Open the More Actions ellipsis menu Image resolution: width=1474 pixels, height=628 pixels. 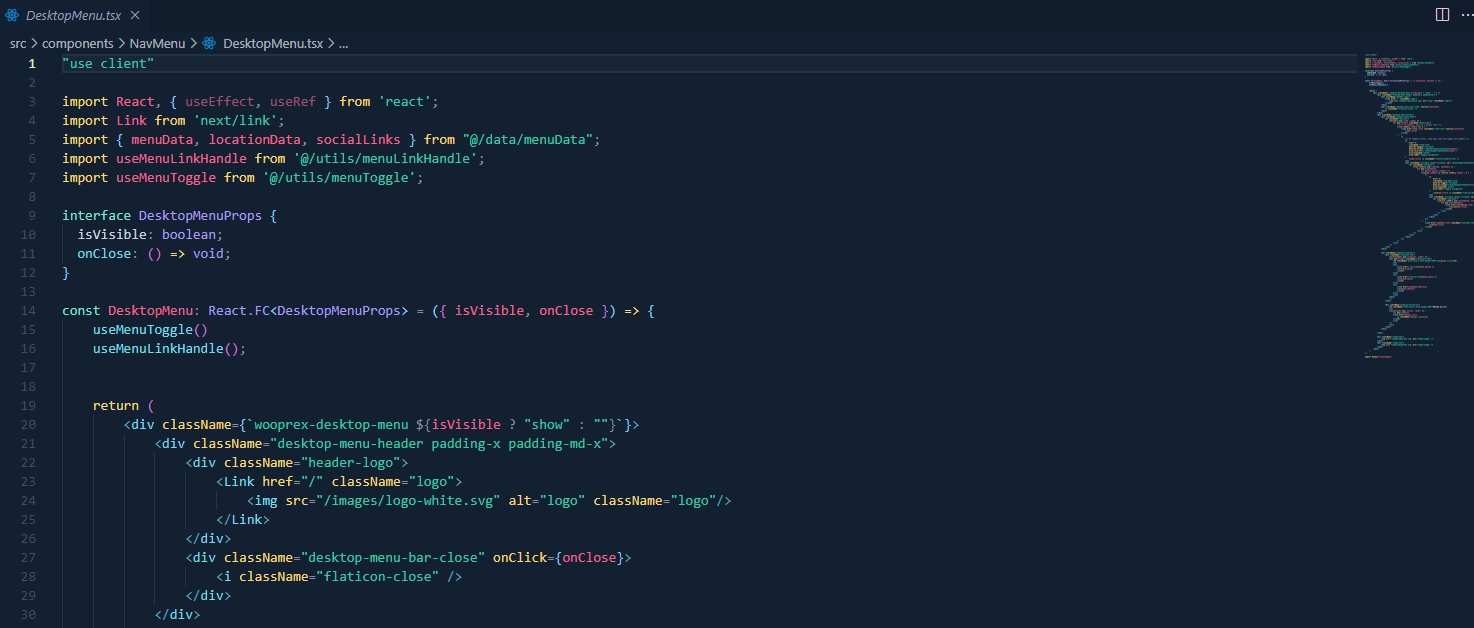point(1462,15)
